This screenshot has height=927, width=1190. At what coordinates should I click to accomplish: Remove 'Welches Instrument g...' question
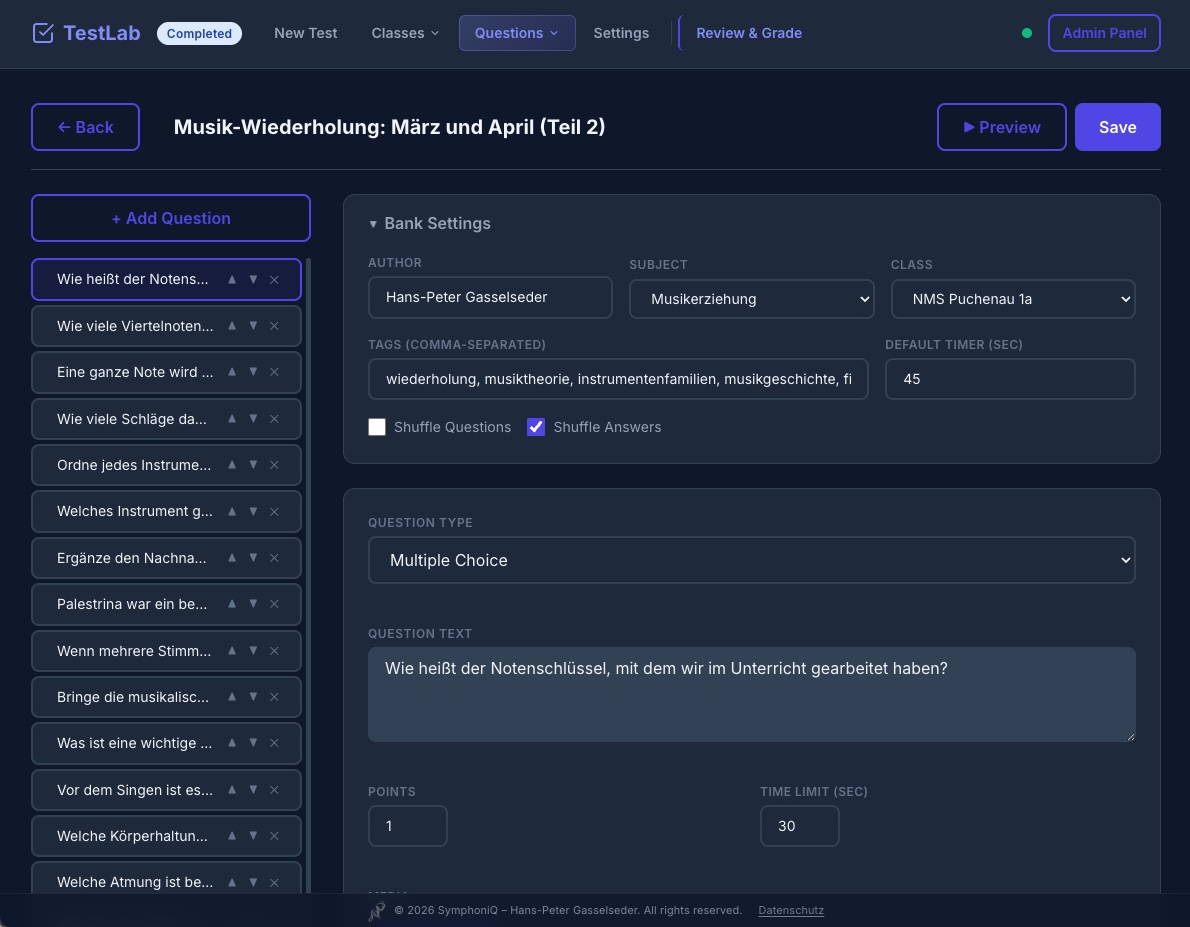pyautogui.click(x=275, y=512)
